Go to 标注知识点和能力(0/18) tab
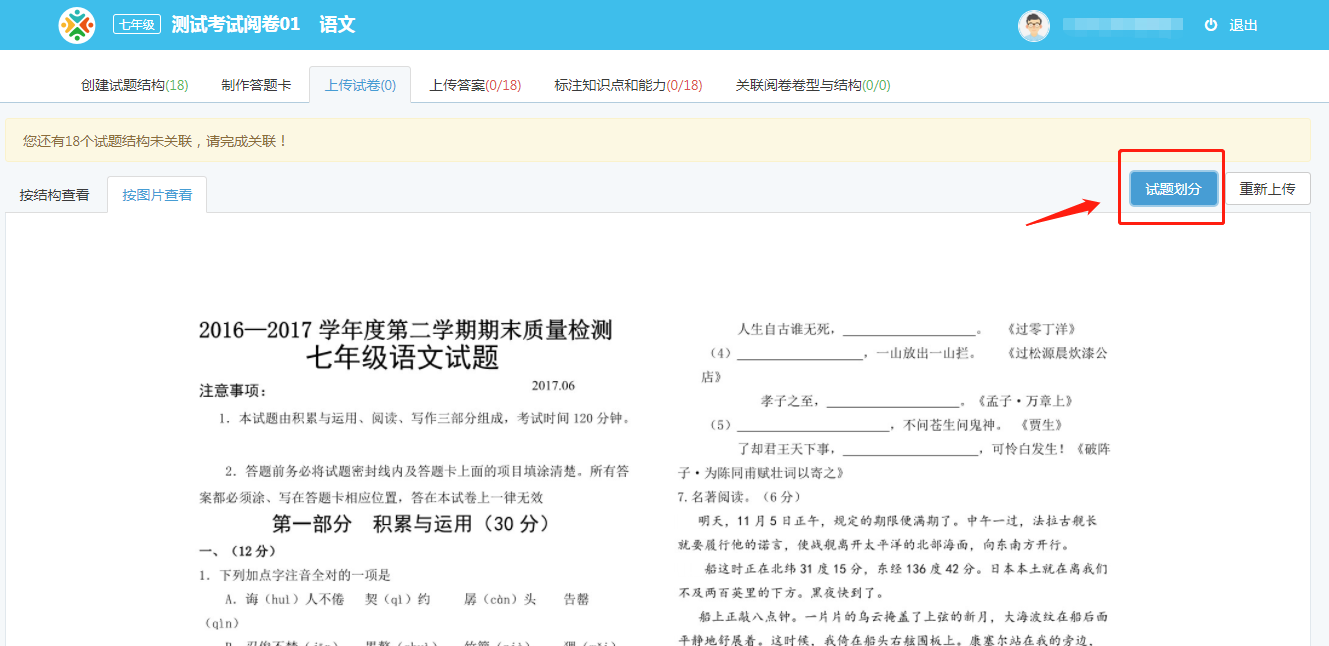1329x646 pixels. pos(629,85)
